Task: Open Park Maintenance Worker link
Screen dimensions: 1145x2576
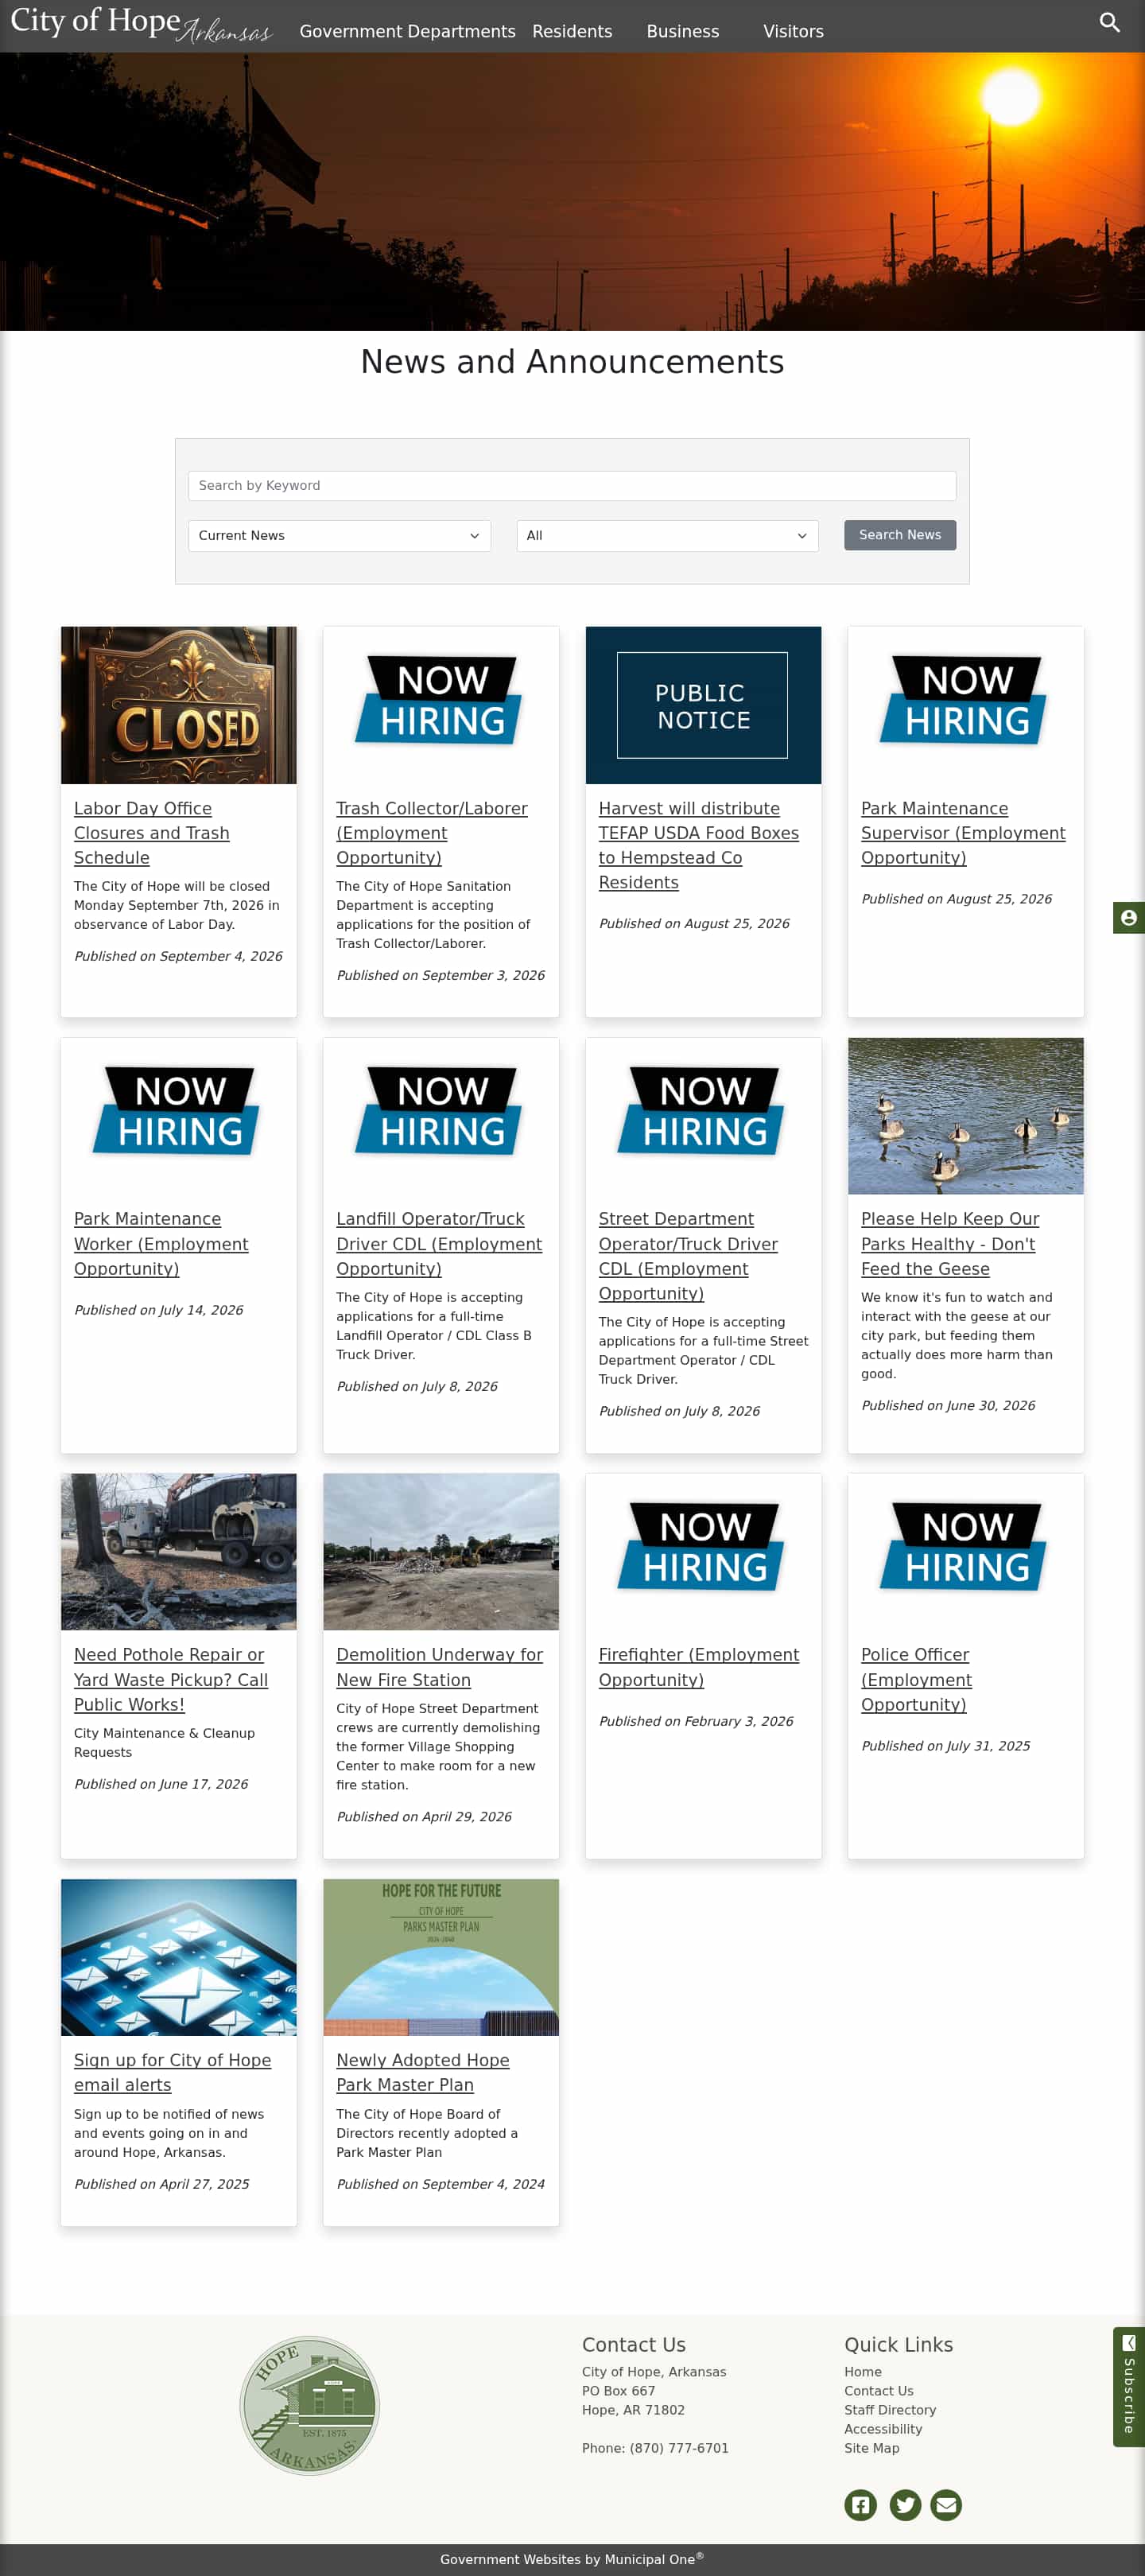Action: click(161, 1243)
